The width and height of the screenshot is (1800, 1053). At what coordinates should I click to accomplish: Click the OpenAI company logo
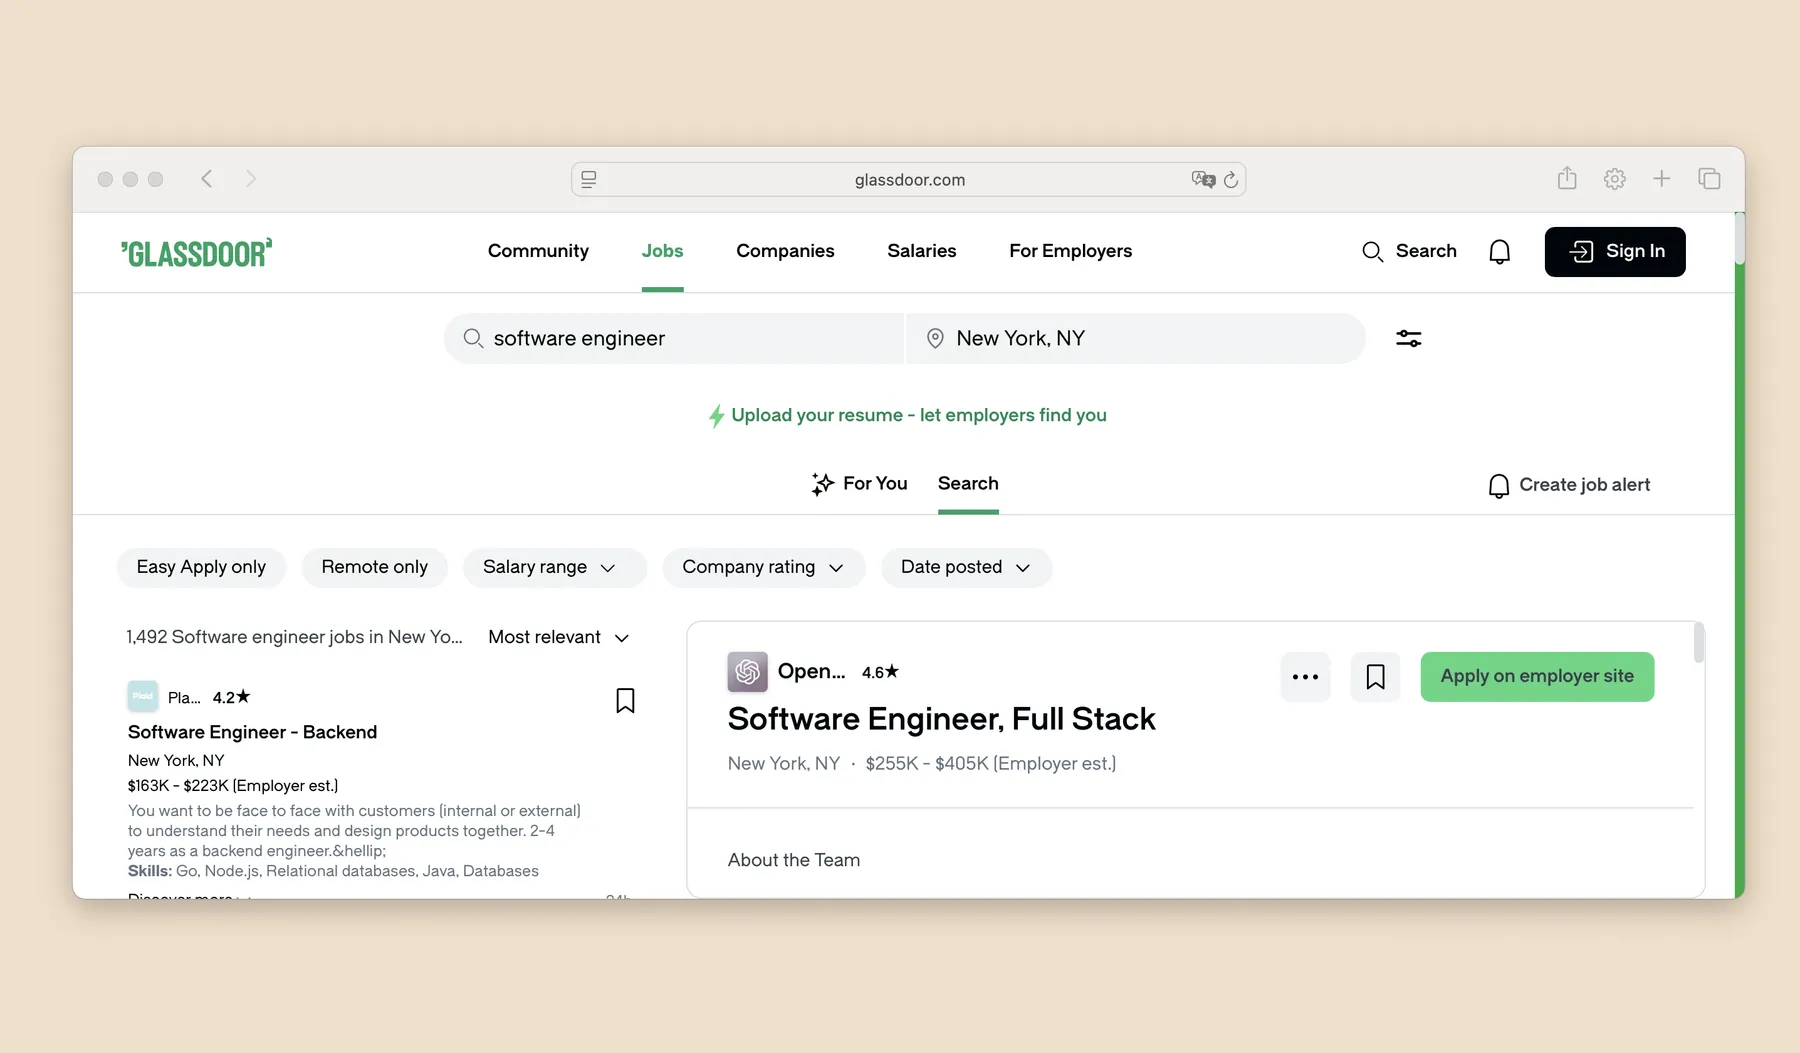747,672
